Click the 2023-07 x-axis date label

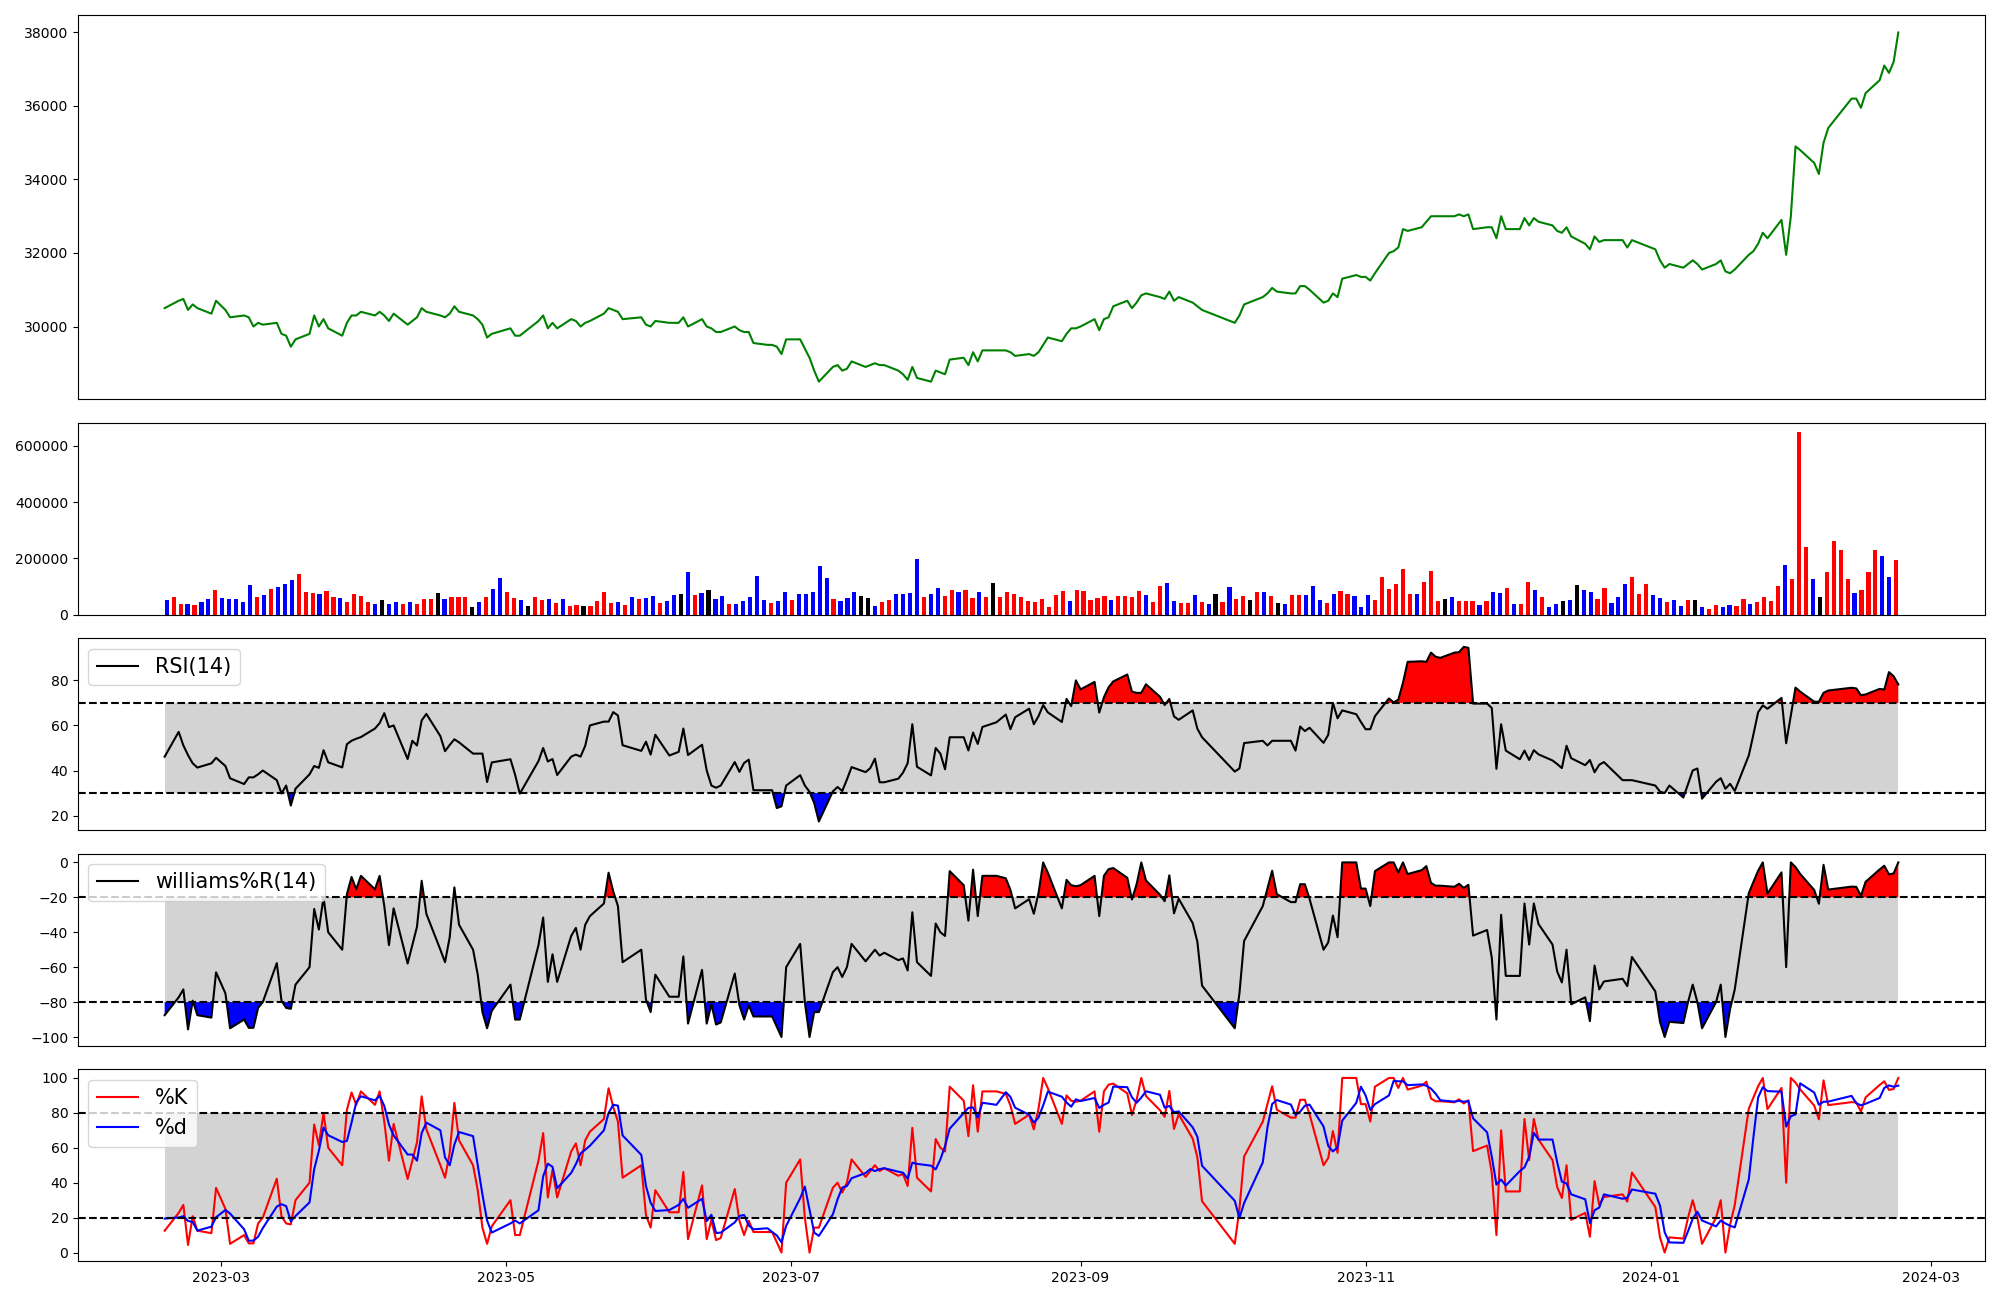[x=791, y=1277]
